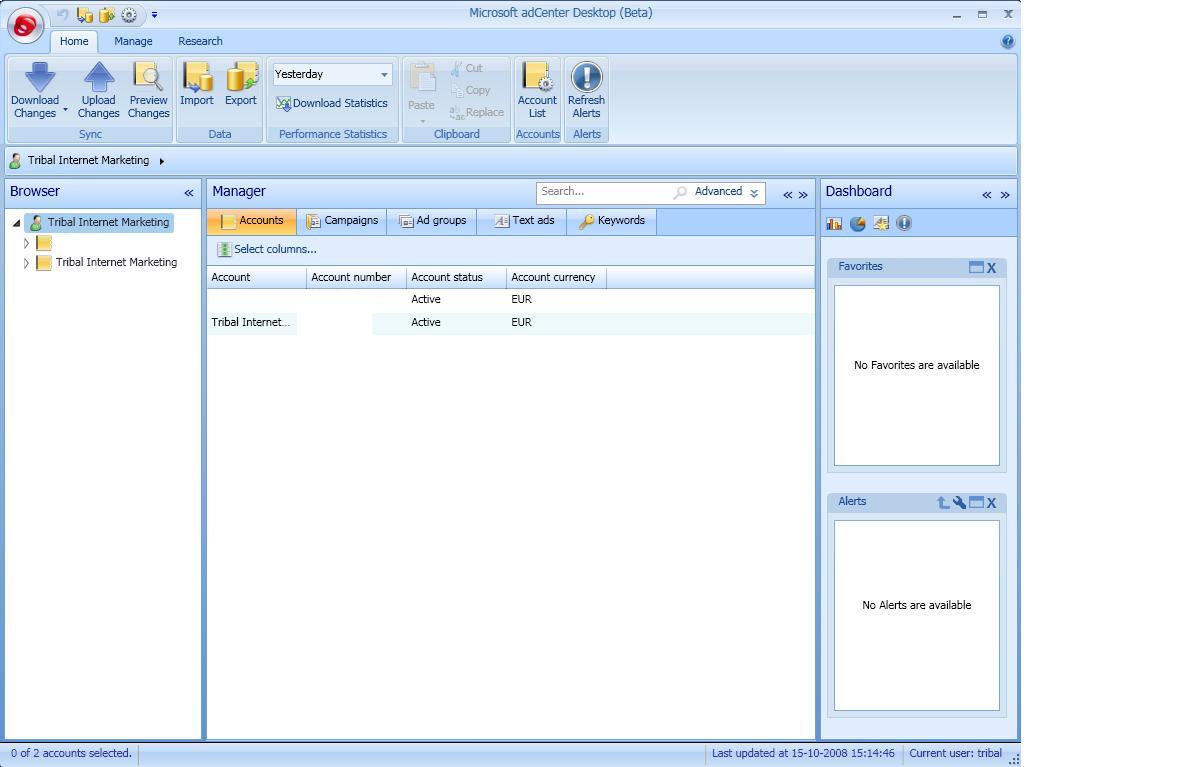Click the bar chart icon in Dashboard toolbar
This screenshot has height=767, width=1182.
pyautogui.click(x=834, y=223)
